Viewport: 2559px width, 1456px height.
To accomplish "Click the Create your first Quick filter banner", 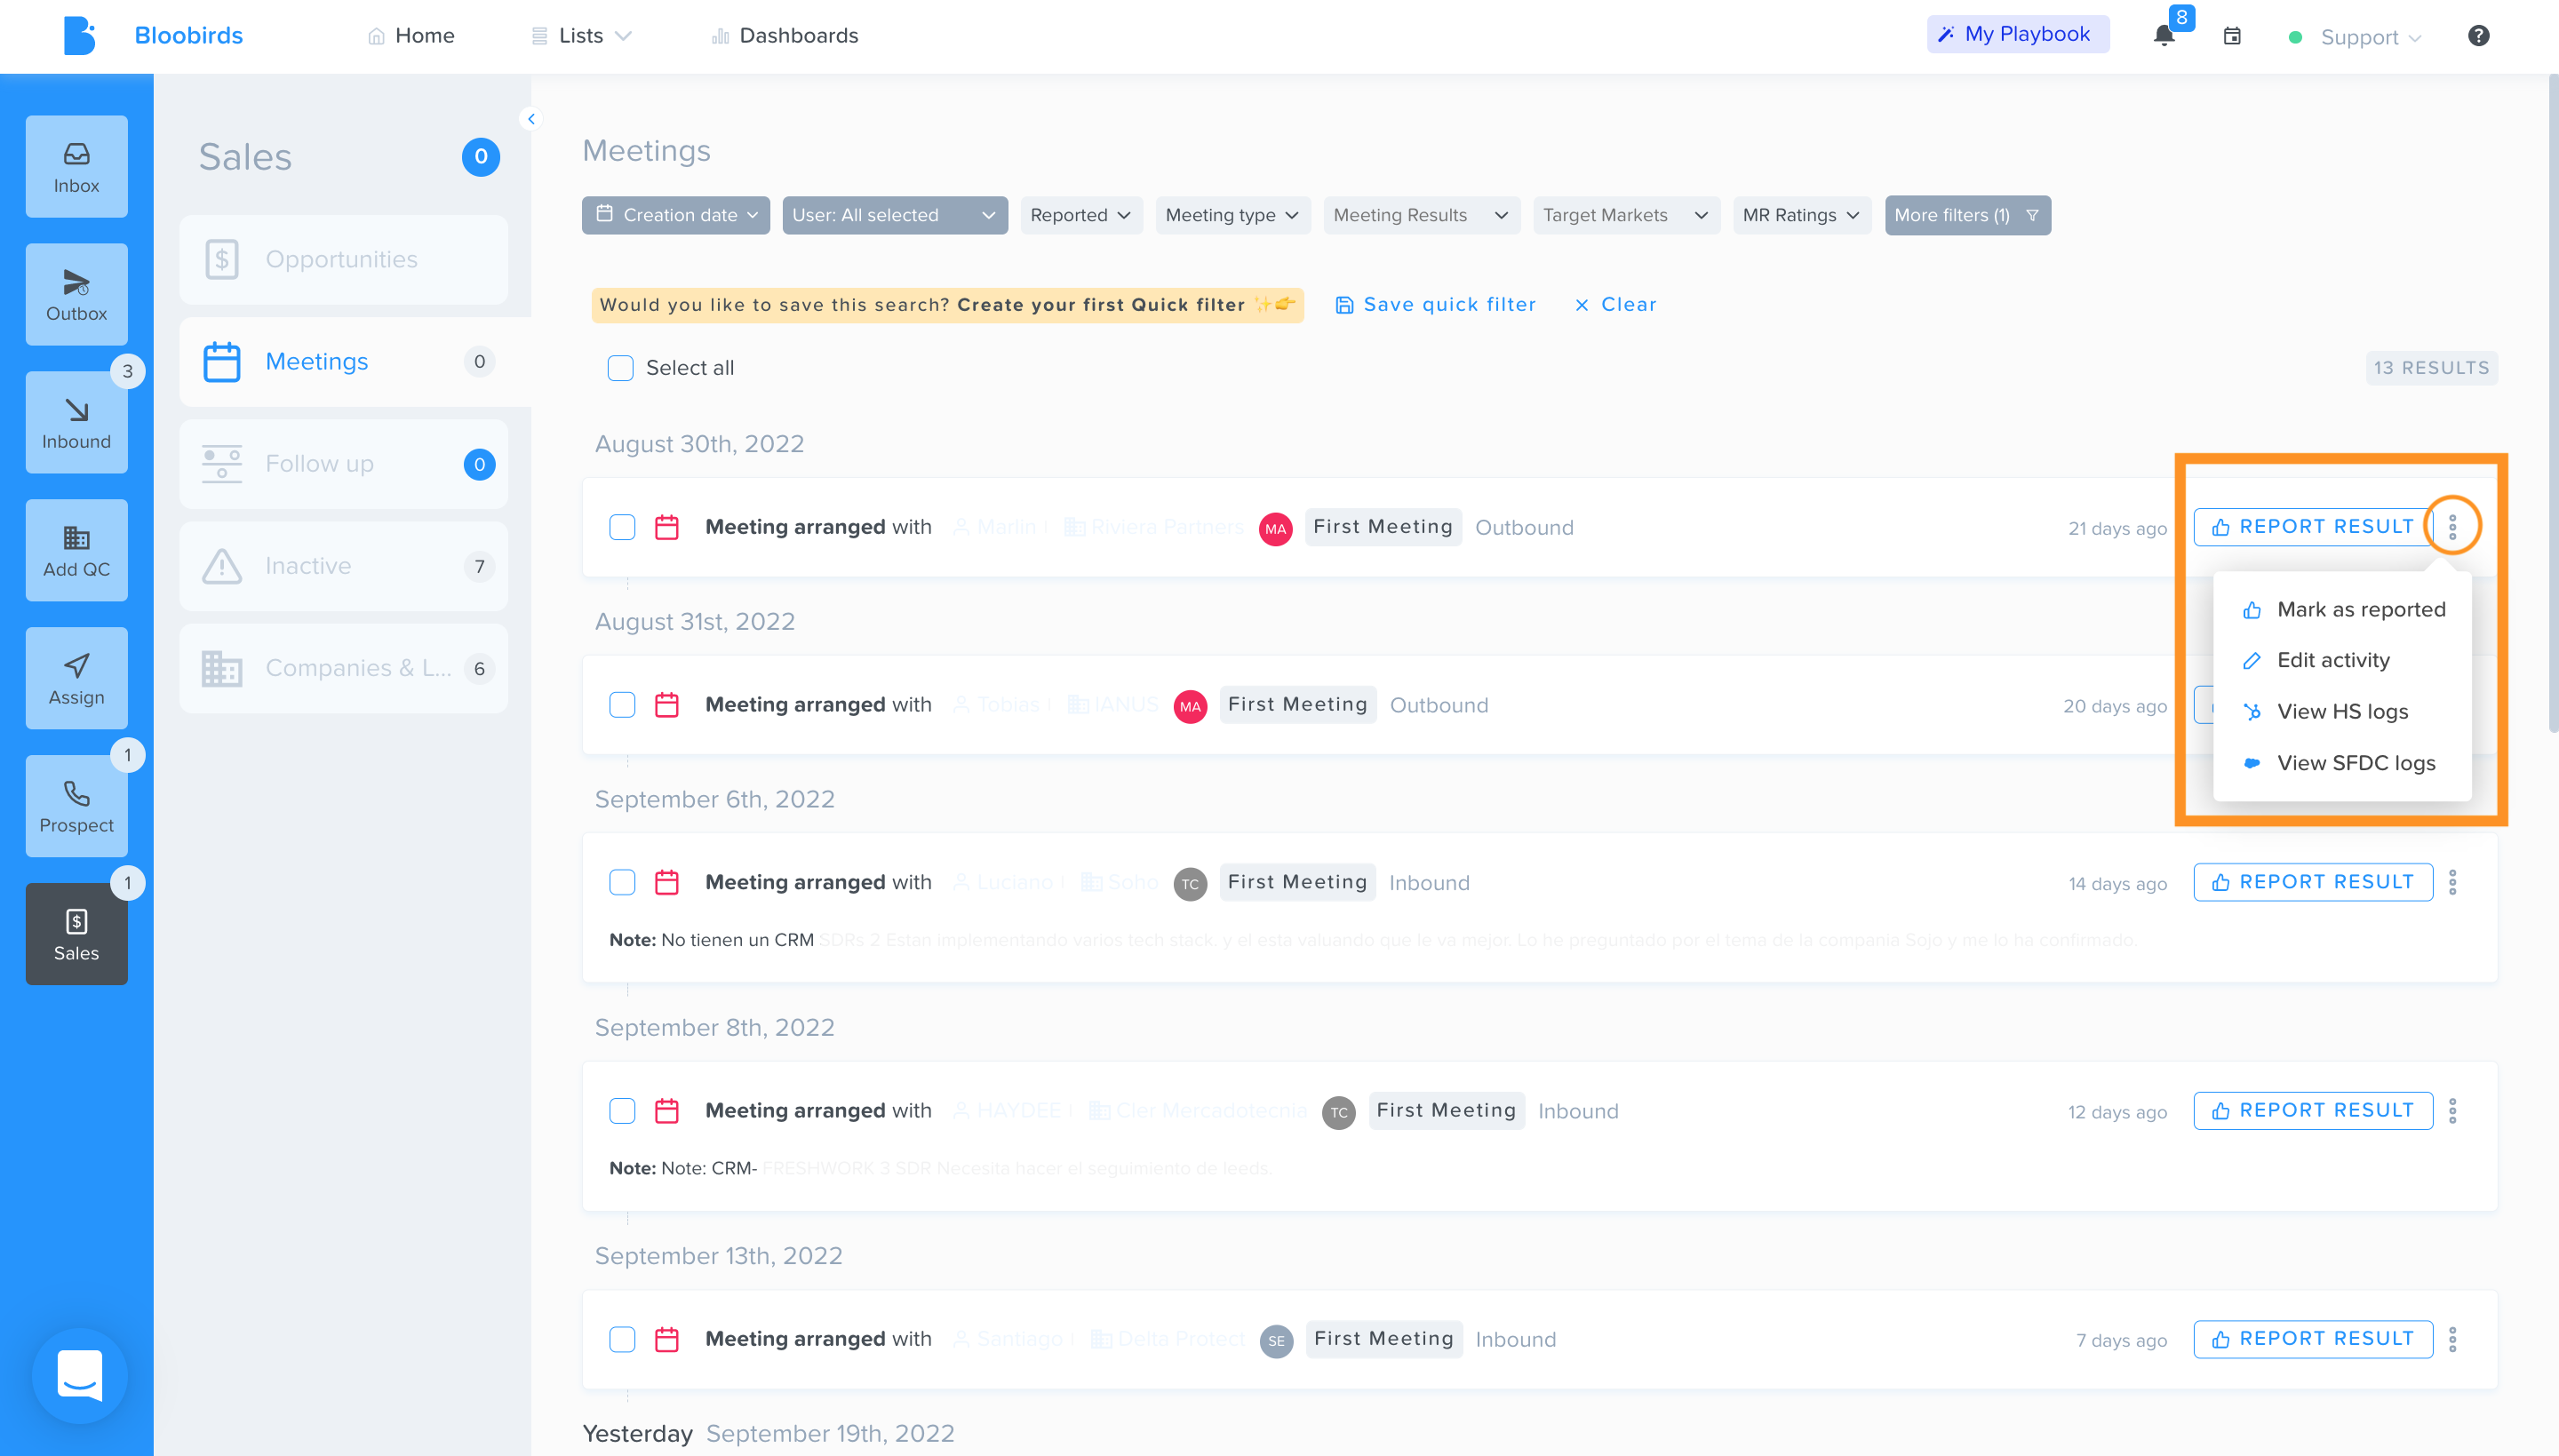I will click(947, 305).
